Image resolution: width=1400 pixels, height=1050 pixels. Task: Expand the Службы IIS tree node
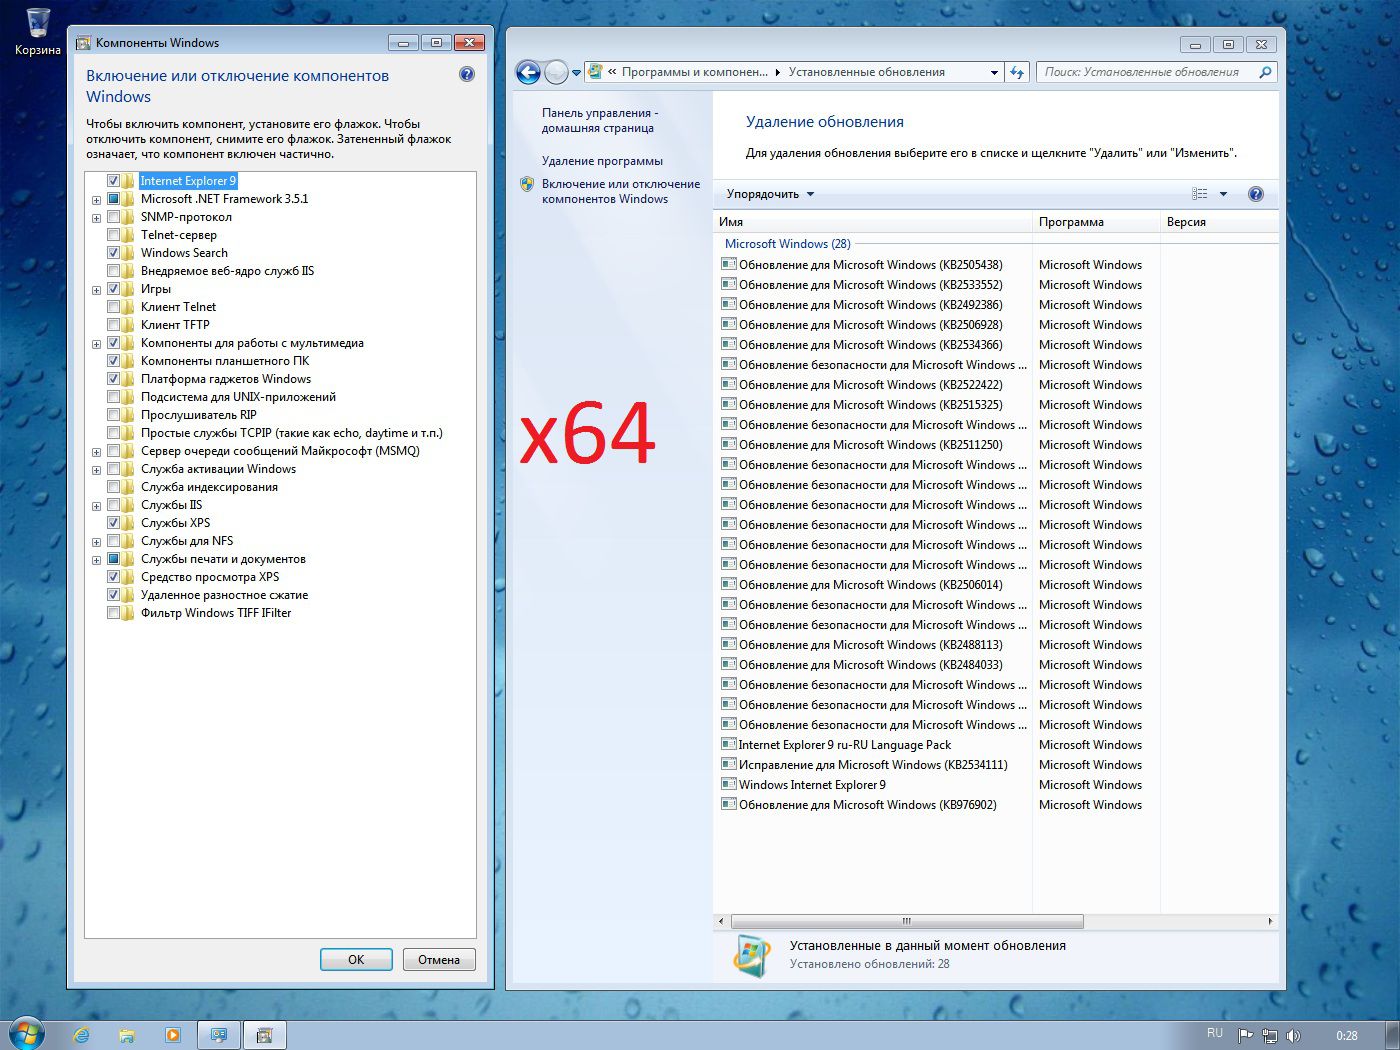pos(96,506)
